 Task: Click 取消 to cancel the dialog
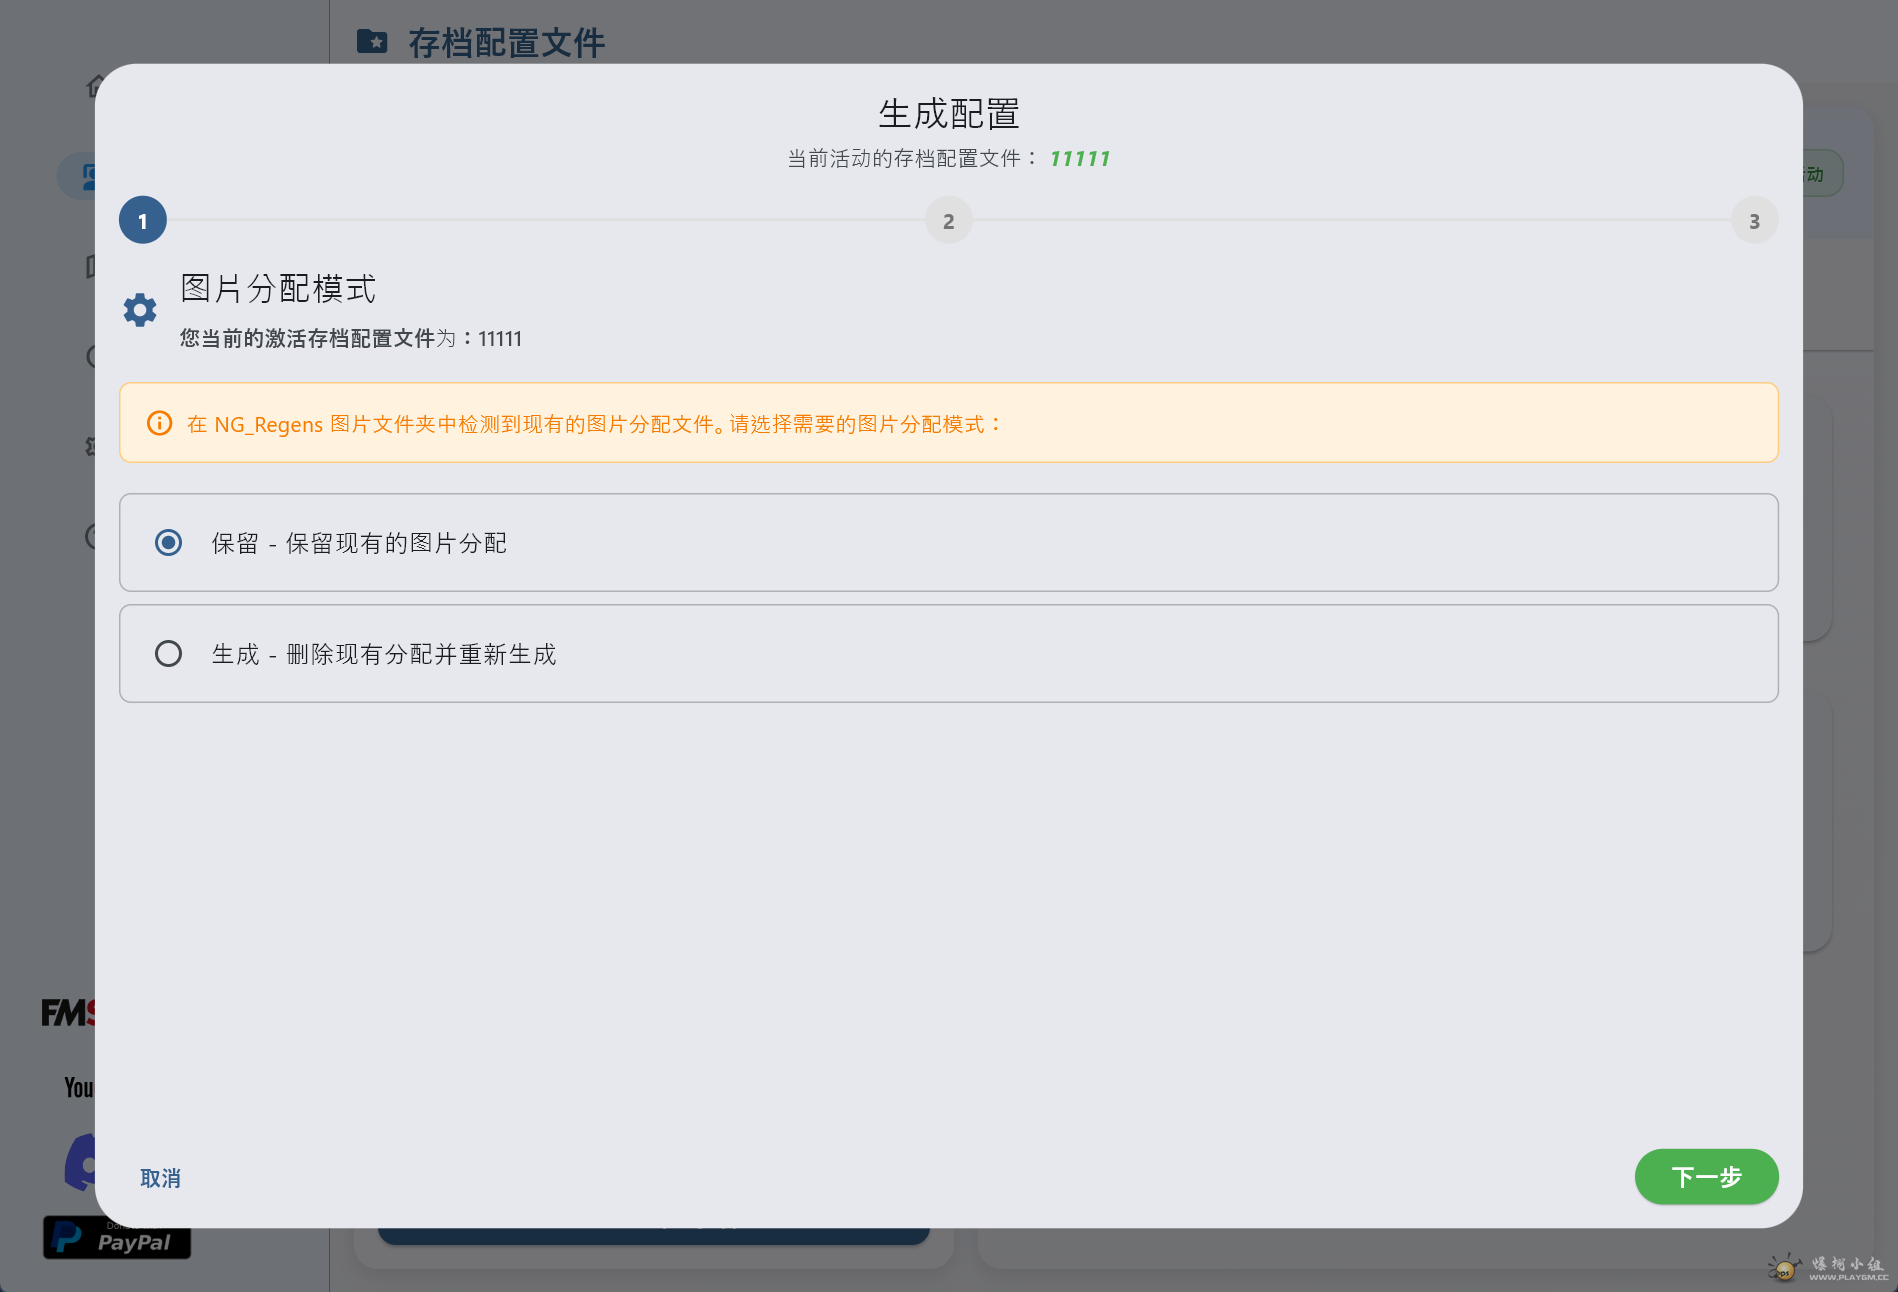(159, 1178)
